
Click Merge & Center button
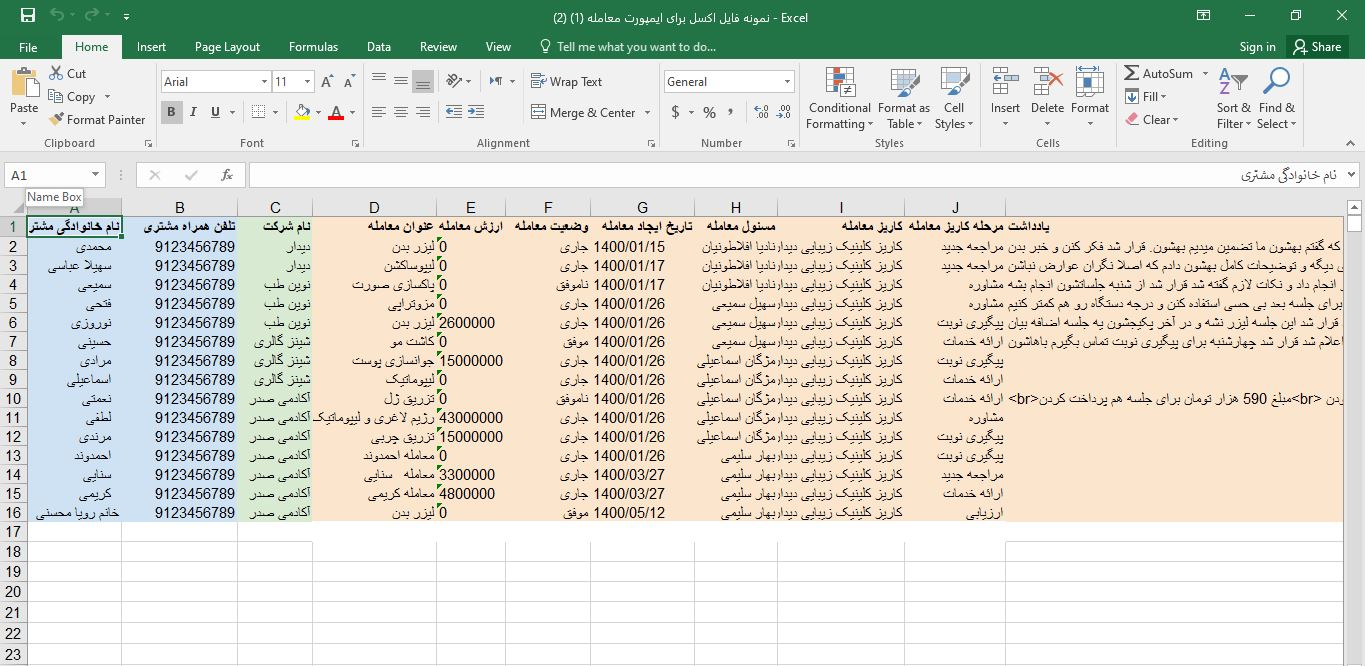click(x=584, y=113)
